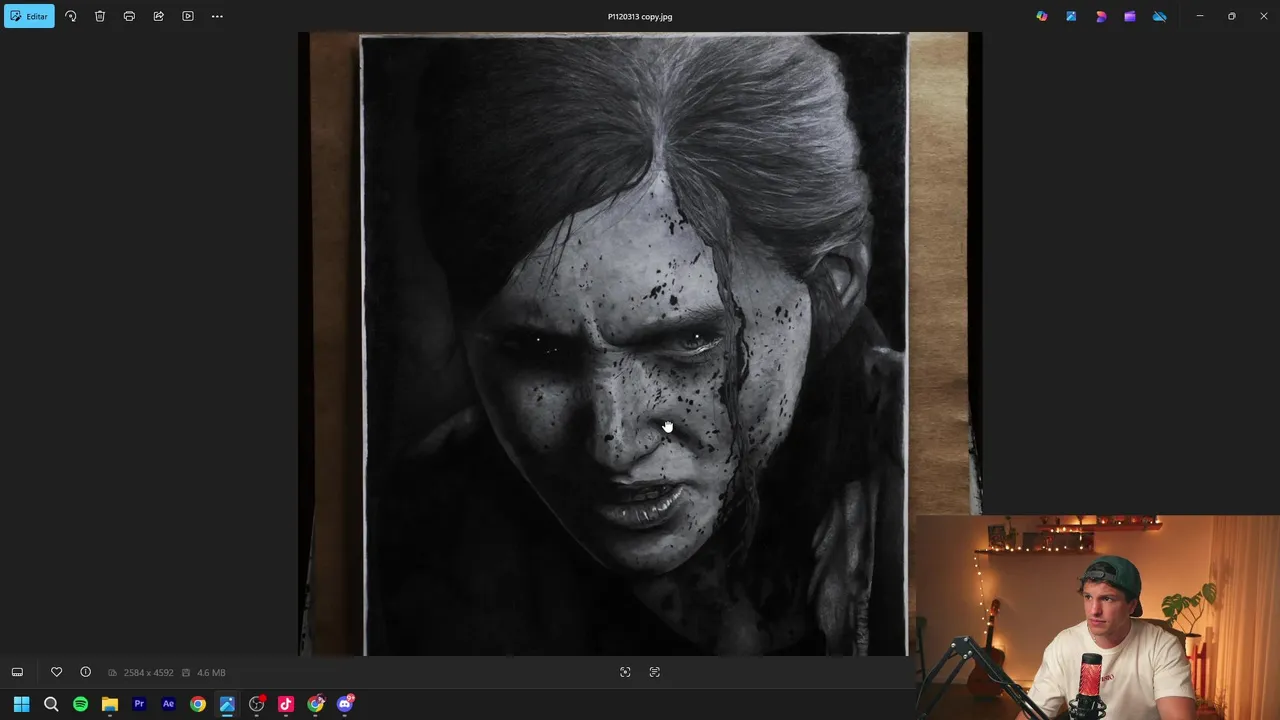1280x720 pixels.
Task: Click the scan text icon in bottom bar
Action: tap(654, 672)
